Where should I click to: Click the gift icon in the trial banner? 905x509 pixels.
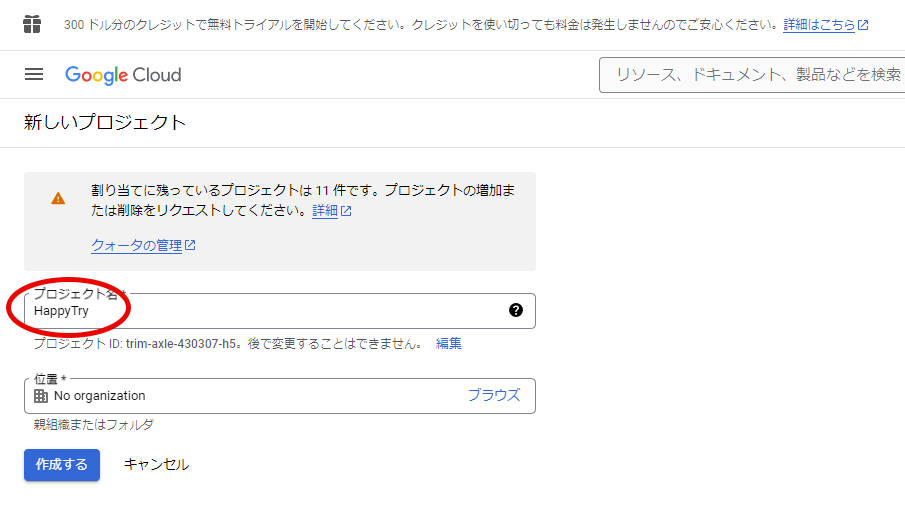point(32,24)
